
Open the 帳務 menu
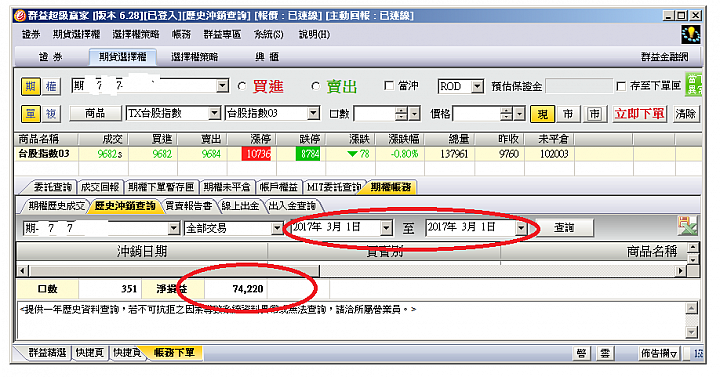[181, 34]
